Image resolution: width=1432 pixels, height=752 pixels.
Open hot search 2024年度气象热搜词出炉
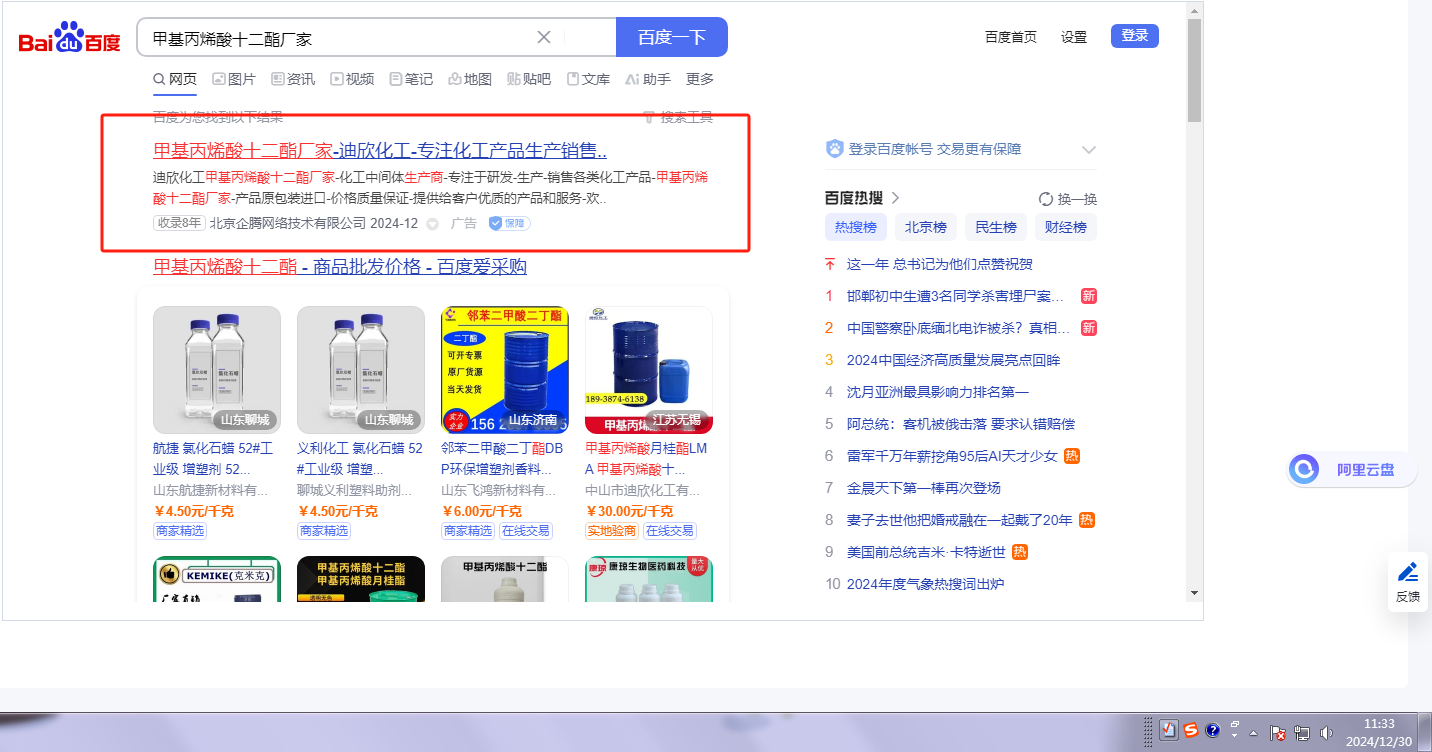926,584
